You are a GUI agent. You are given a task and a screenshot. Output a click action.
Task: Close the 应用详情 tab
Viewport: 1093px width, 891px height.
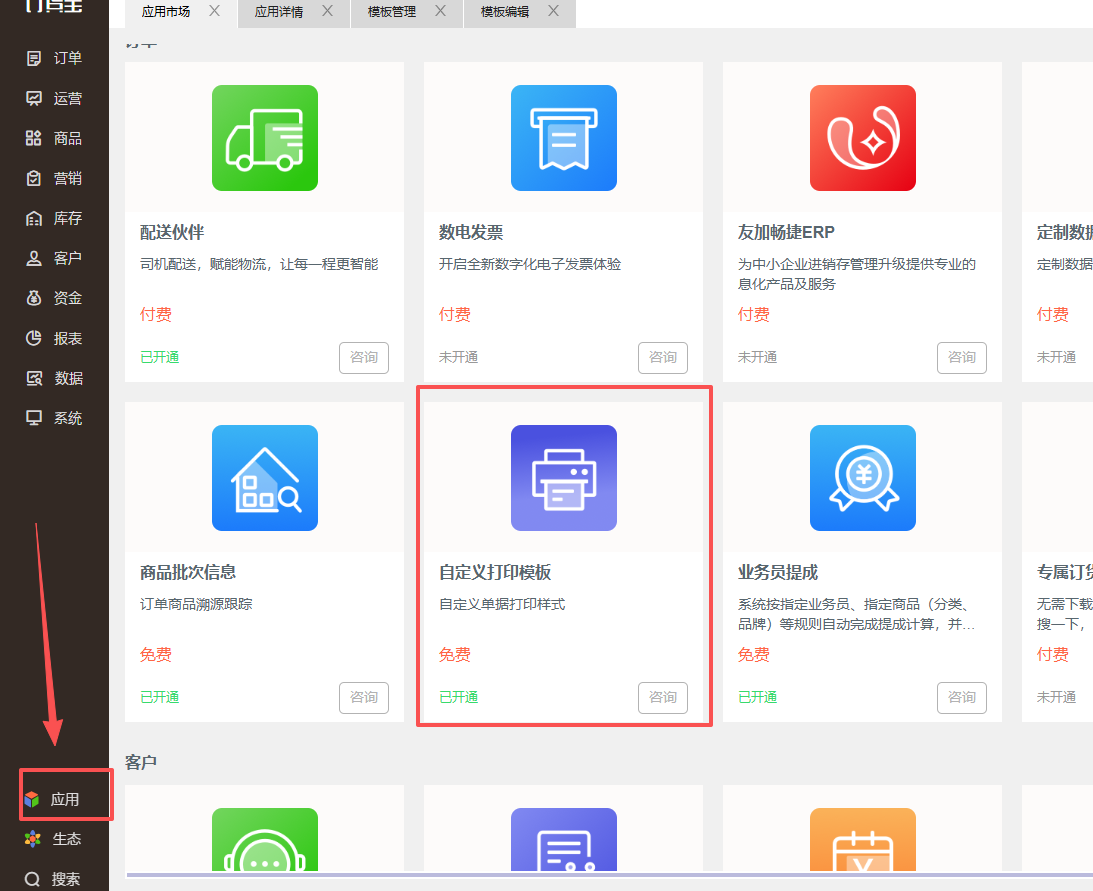[328, 10]
